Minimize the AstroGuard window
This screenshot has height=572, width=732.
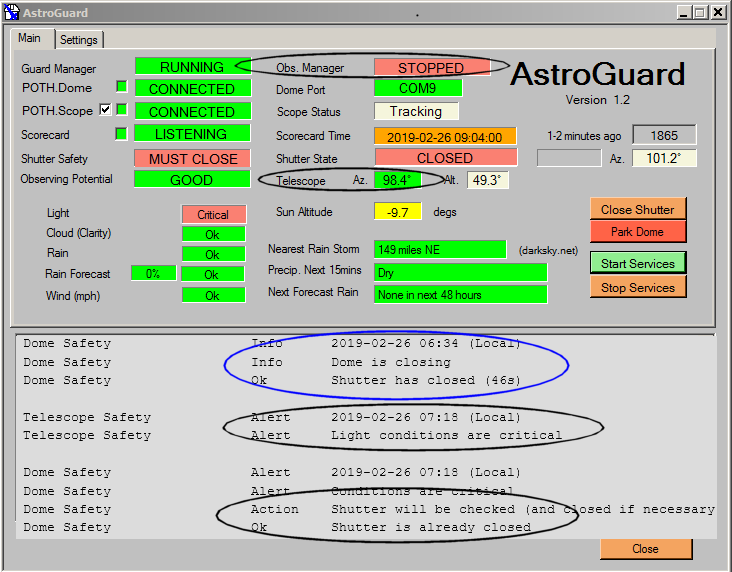(683, 13)
